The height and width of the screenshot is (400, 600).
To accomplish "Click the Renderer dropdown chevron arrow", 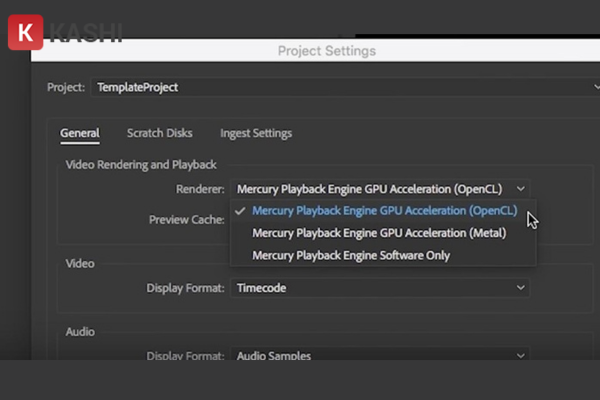I will point(520,189).
